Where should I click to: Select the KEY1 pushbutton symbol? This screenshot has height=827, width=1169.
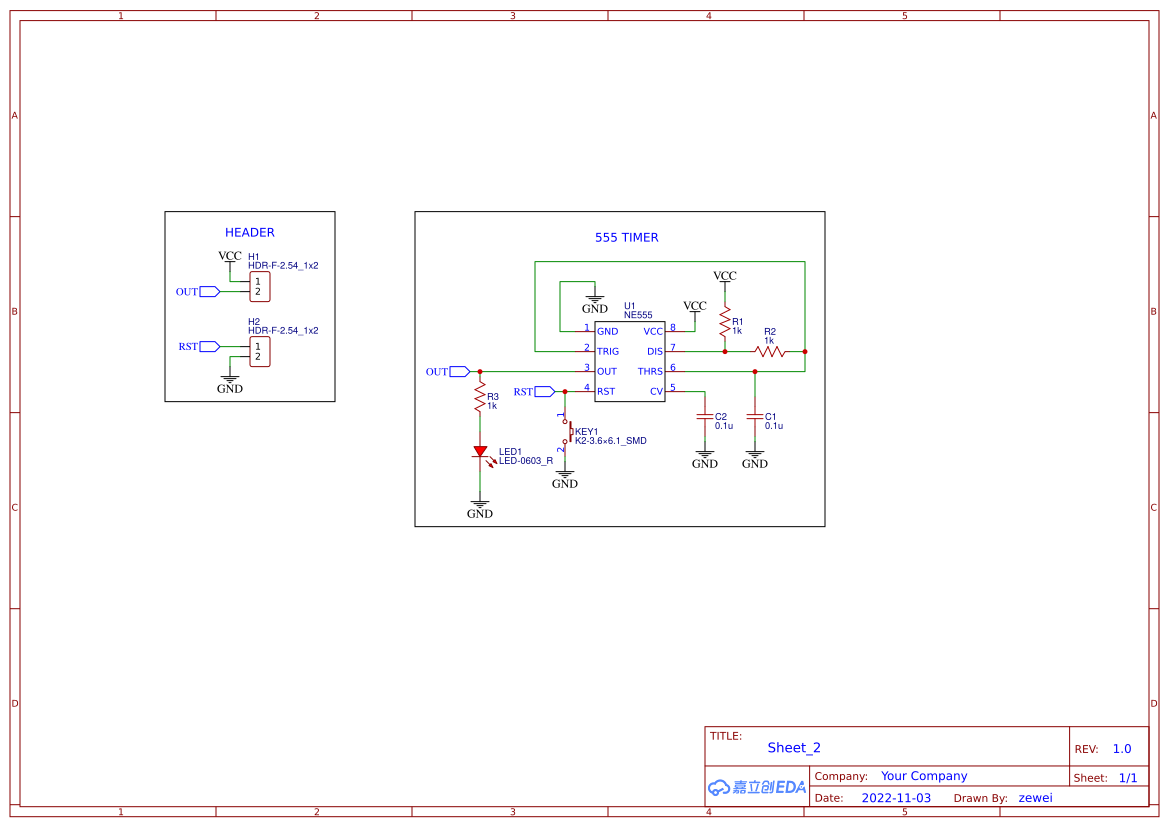[x=567, y=432]
